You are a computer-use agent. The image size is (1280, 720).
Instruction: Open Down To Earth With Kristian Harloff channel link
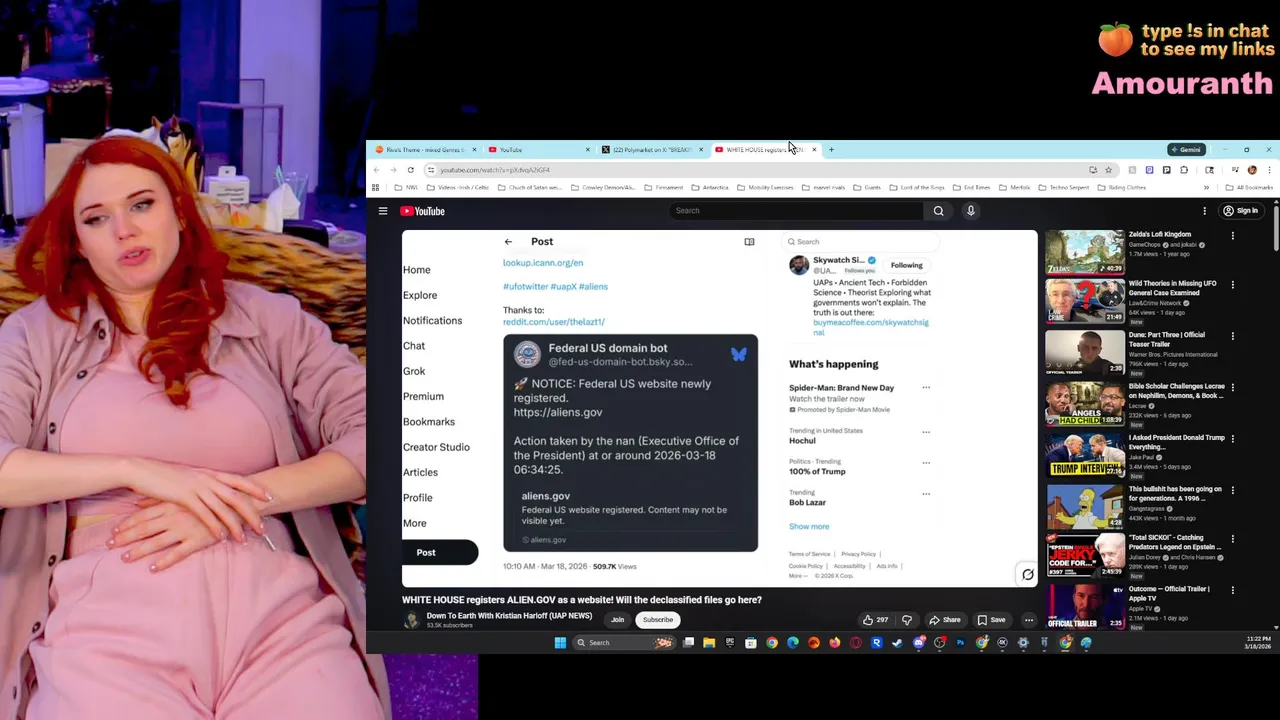pos(509,616)
